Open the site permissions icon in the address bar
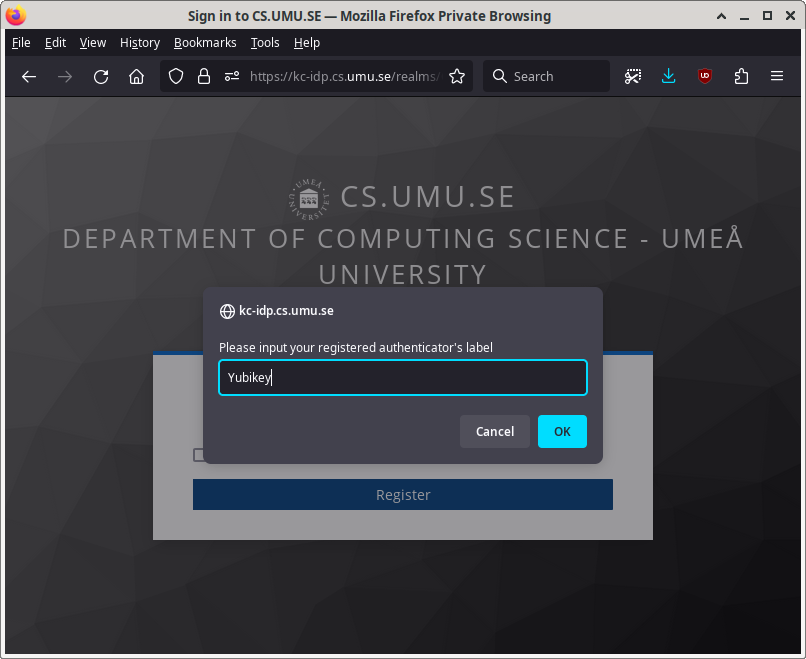Screen dimensions: 806x659 [232, 77]
